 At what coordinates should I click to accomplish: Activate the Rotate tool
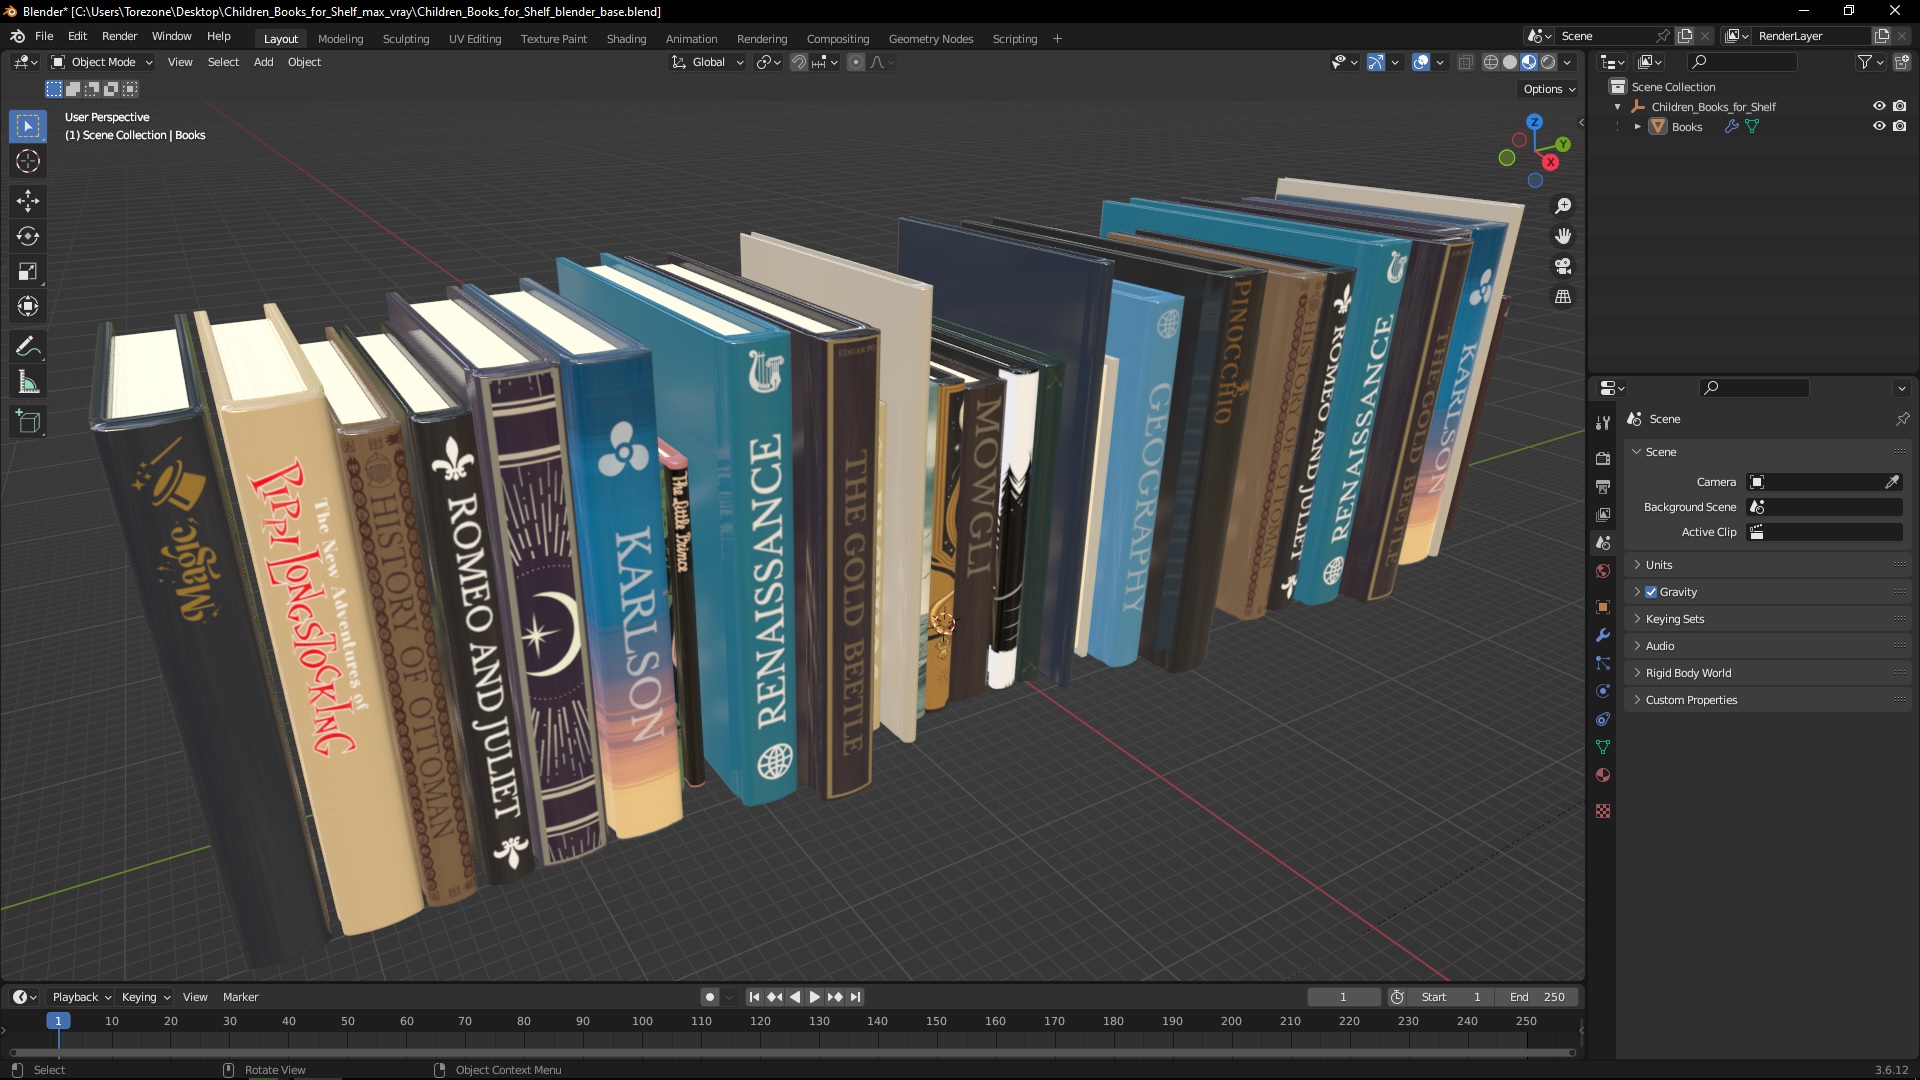28,236
